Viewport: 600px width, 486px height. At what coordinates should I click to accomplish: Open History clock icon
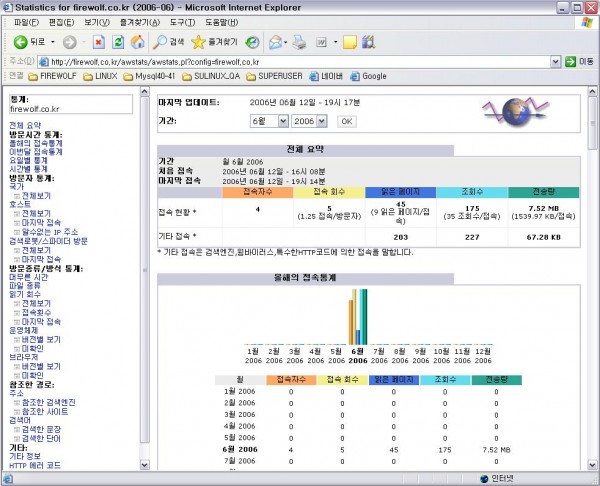(252, 42)
